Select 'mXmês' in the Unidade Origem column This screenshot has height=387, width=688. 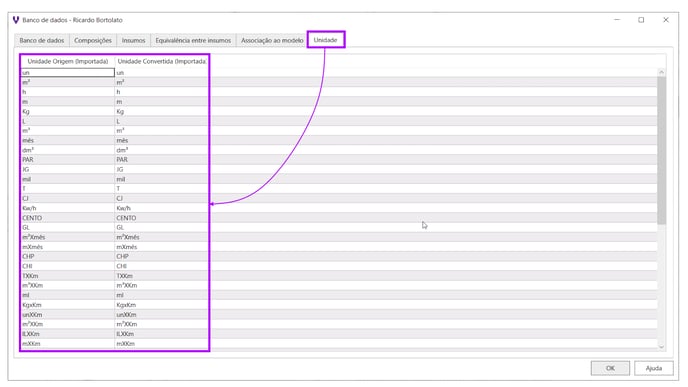tap(68, 247)
